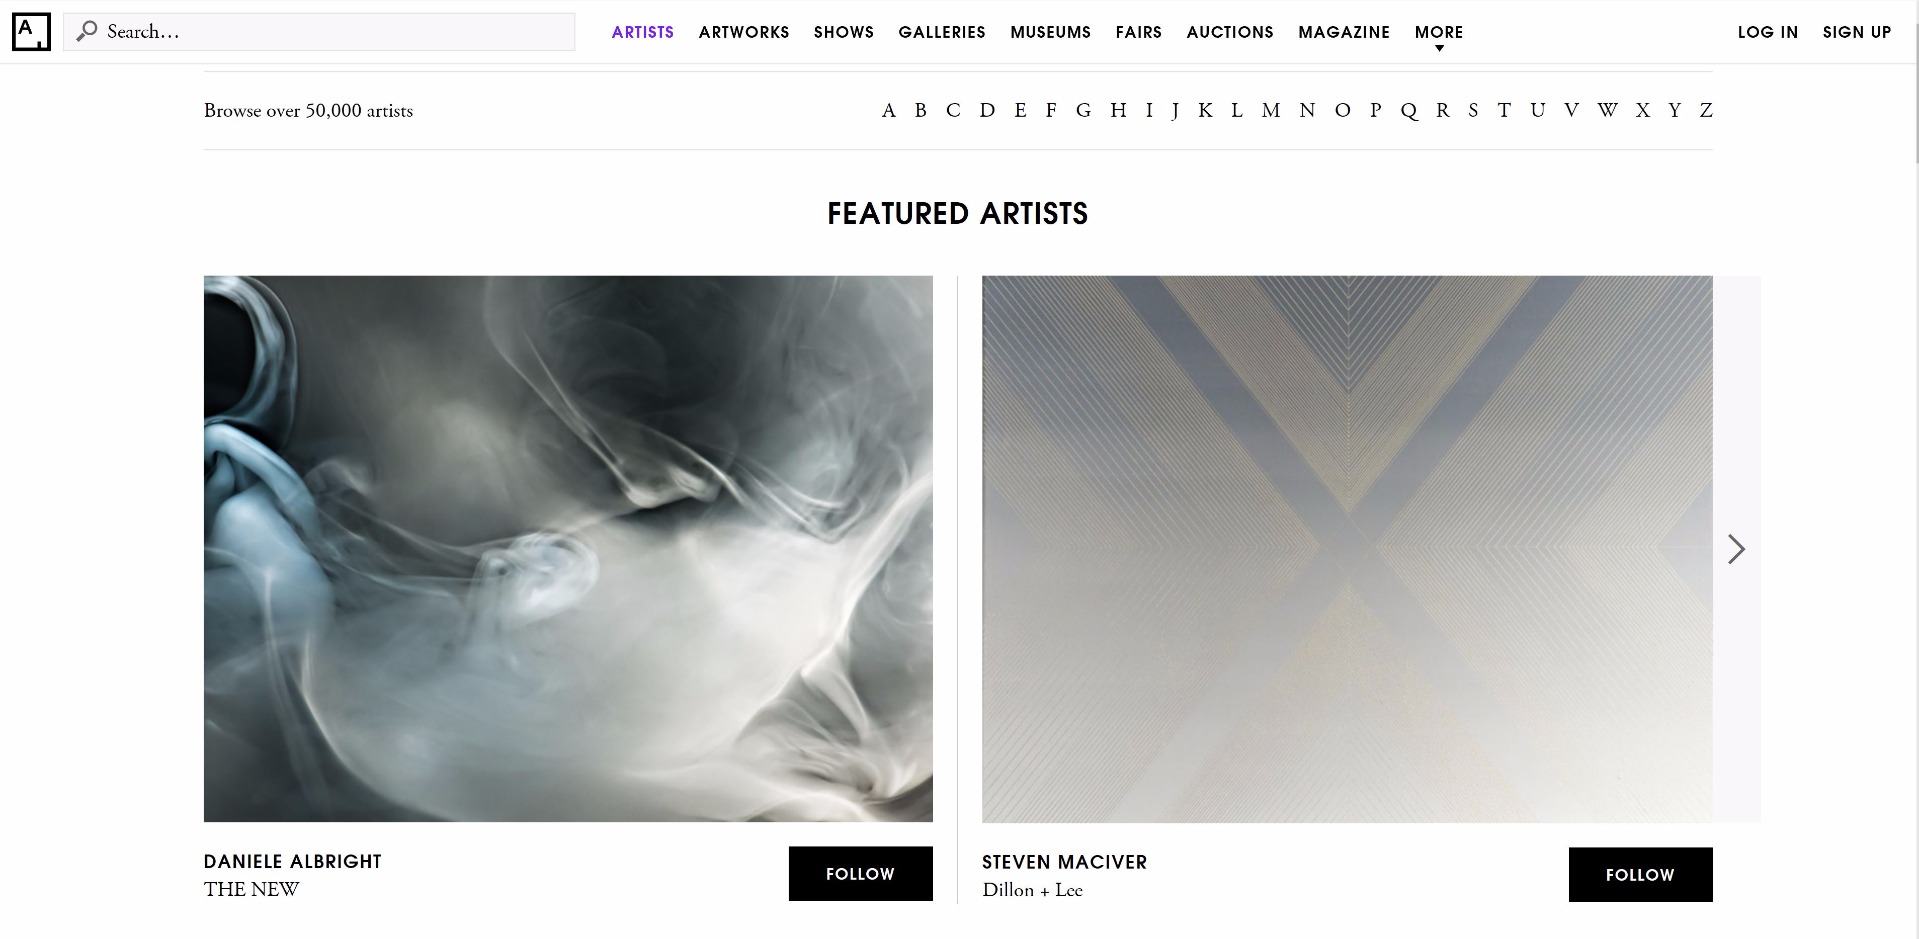Click the magnifying glass search icon
1919x939 pixels.
click(87, 32)
